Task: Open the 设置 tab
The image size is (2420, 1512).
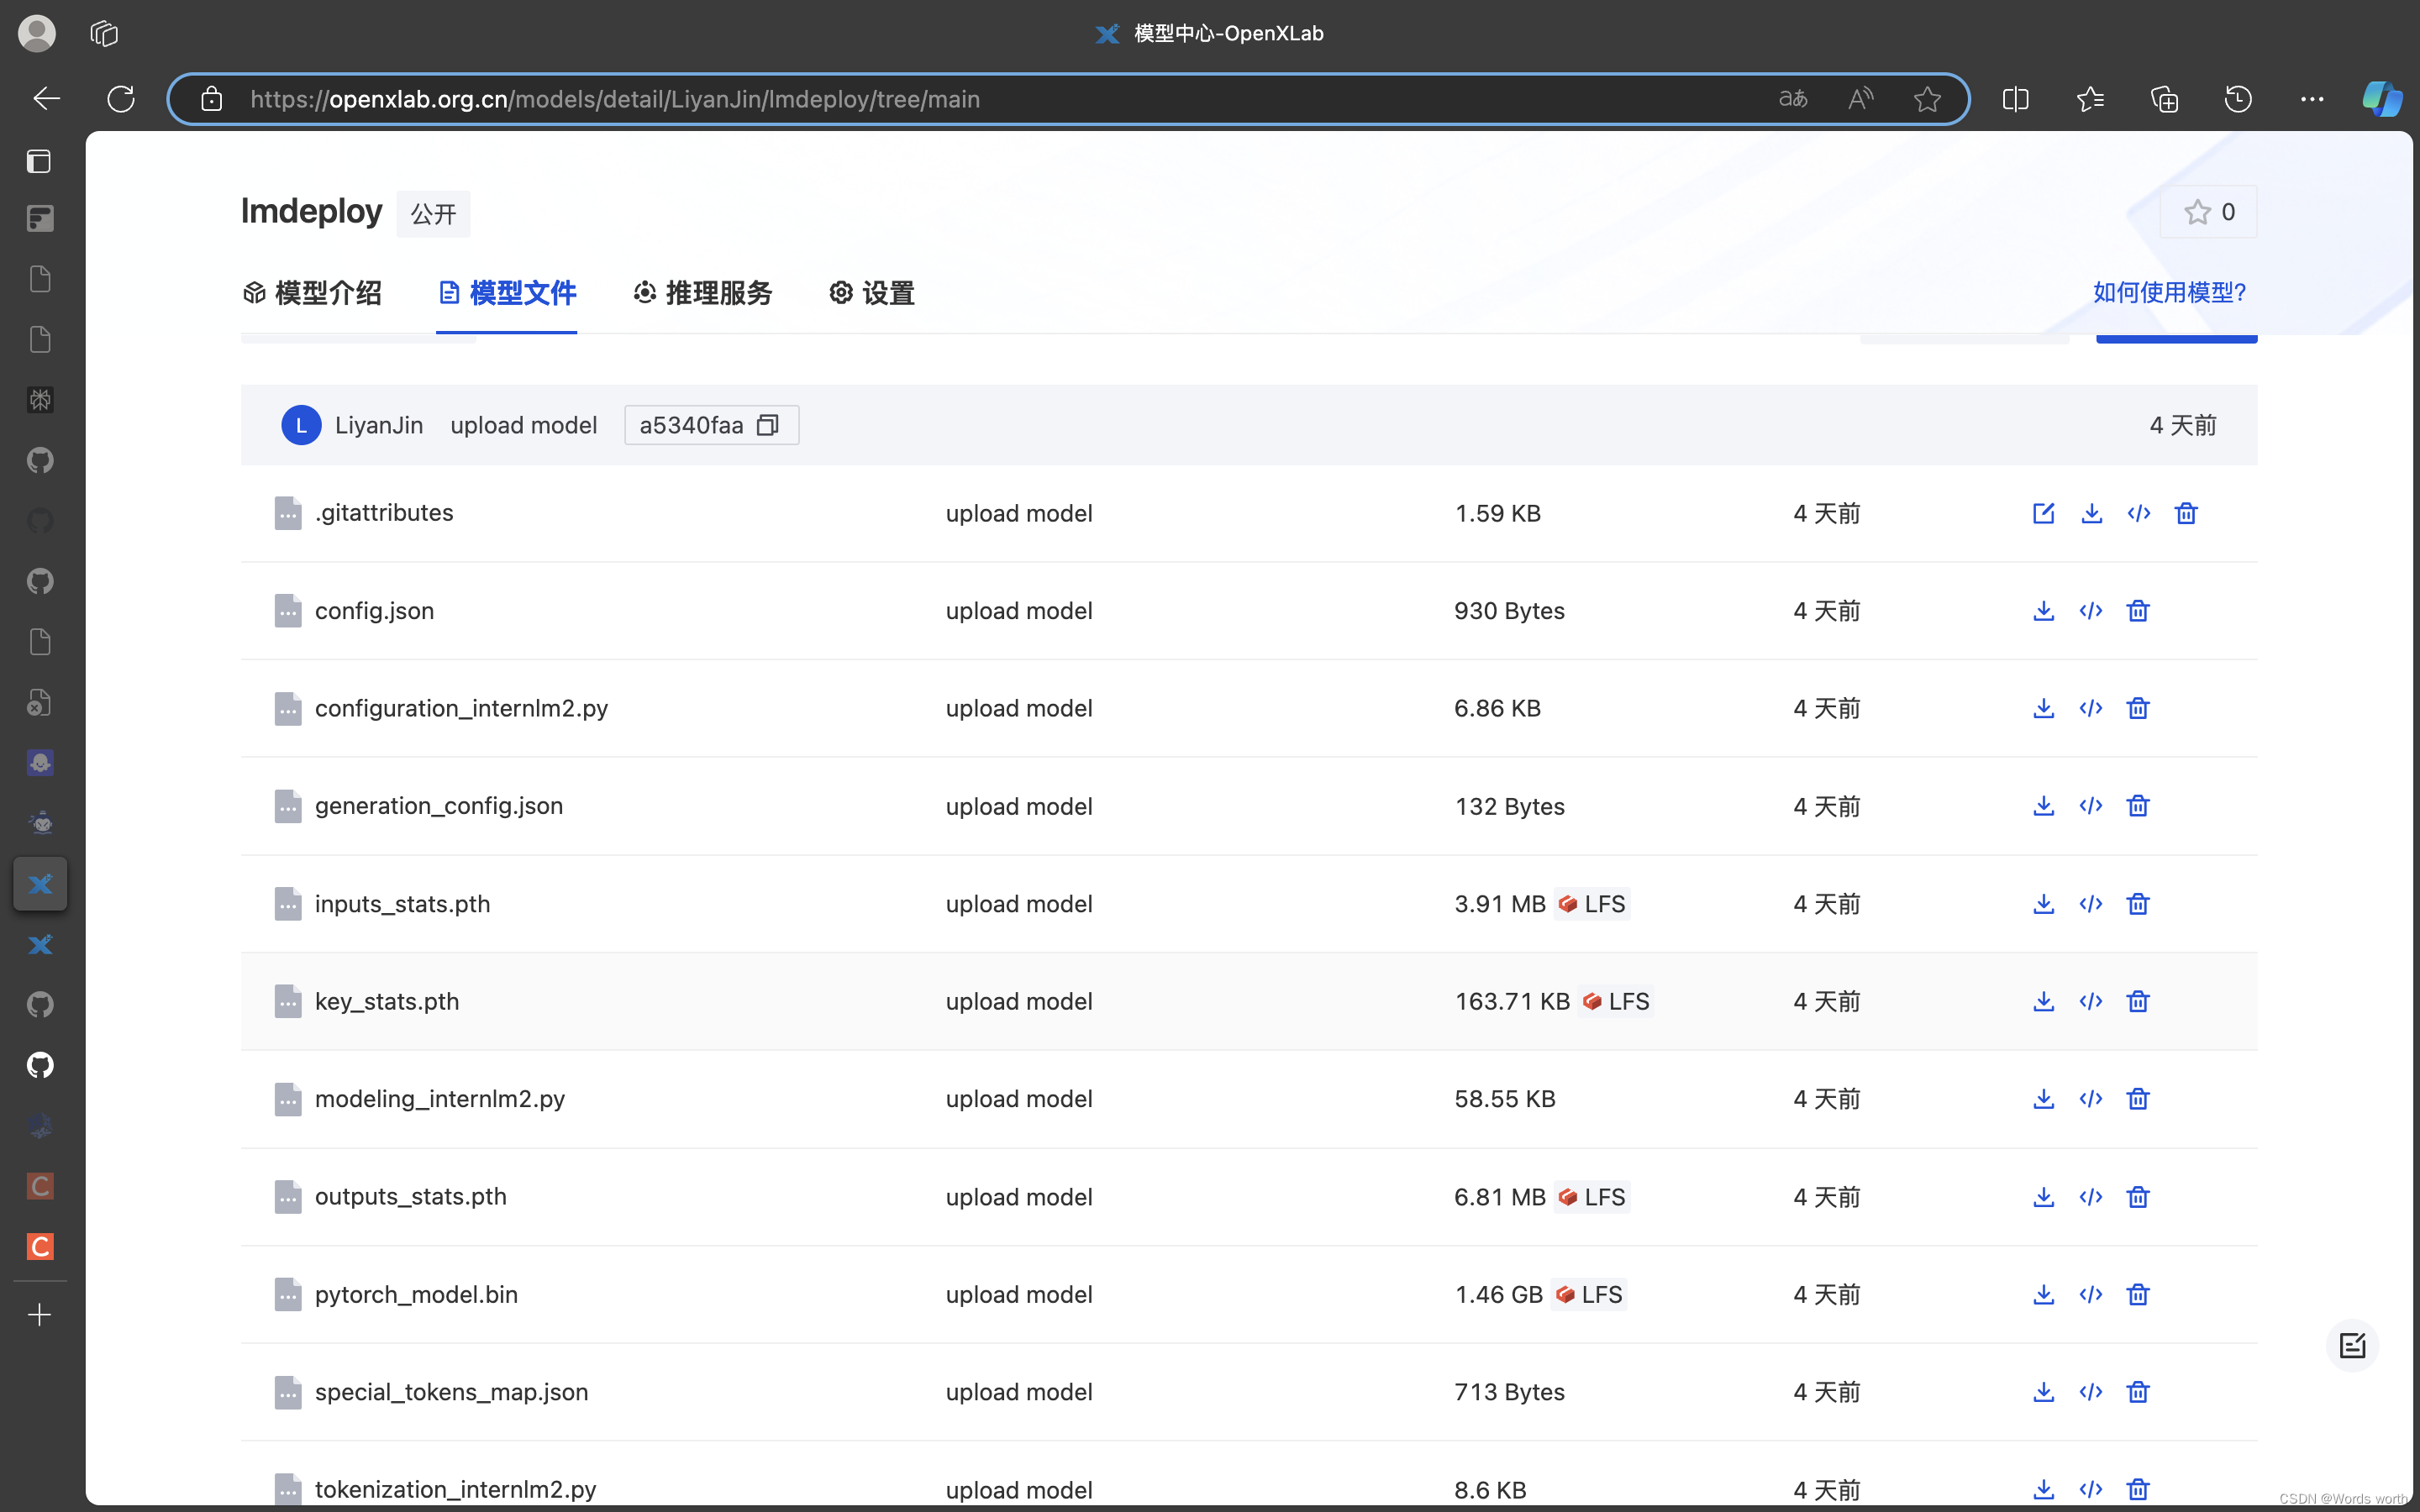Action: tap(872, 293)
